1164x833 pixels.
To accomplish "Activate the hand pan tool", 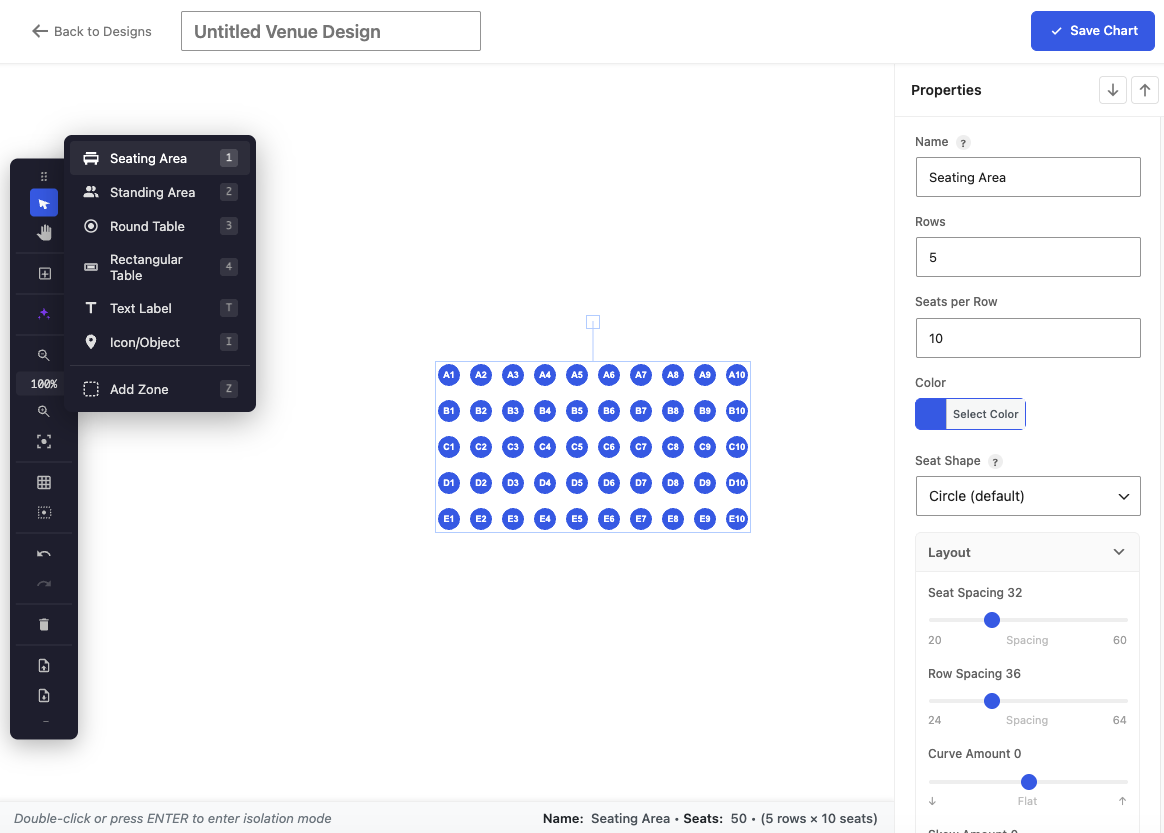I will [x=44, y=232].
